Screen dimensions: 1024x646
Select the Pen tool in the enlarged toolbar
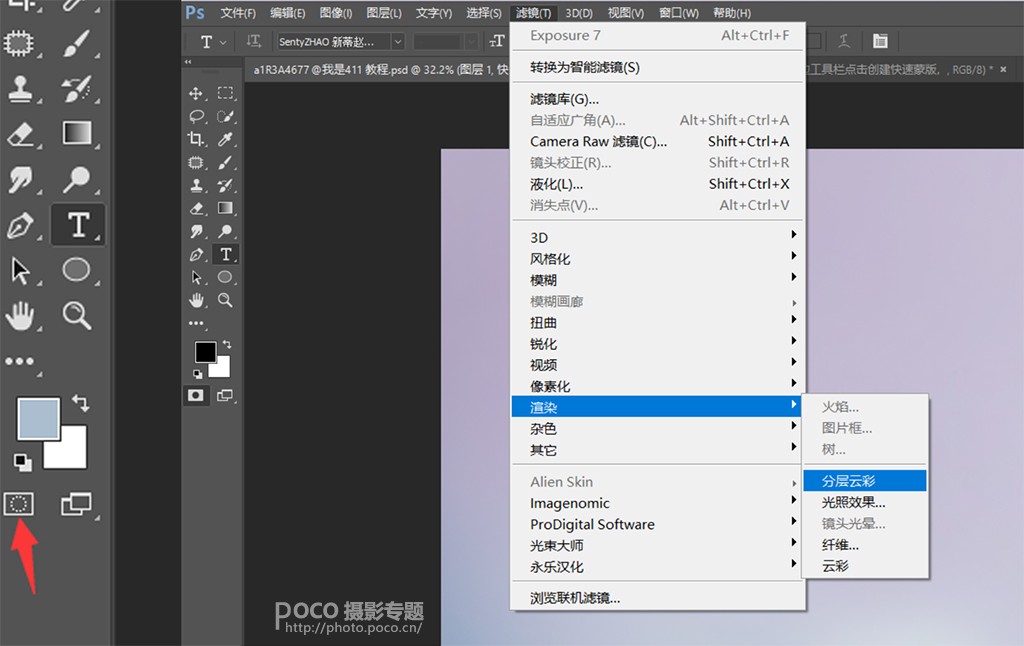(20, 225)
